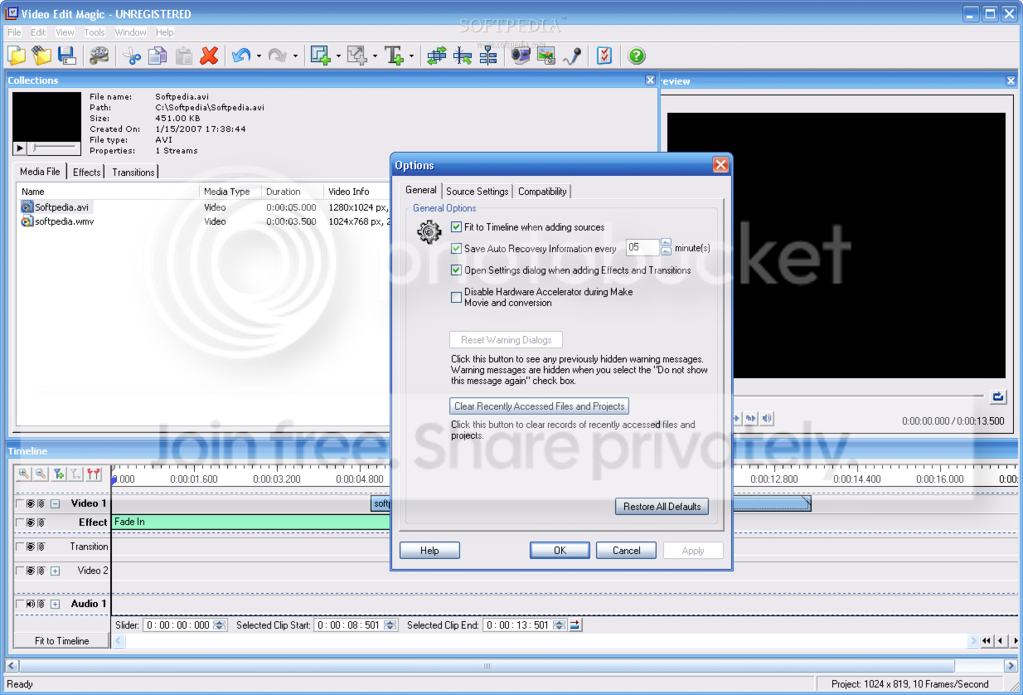Viewport: 1023px width, 695px height.
Task: Collapse the Video 1 track
Action: tap(55, 504)
